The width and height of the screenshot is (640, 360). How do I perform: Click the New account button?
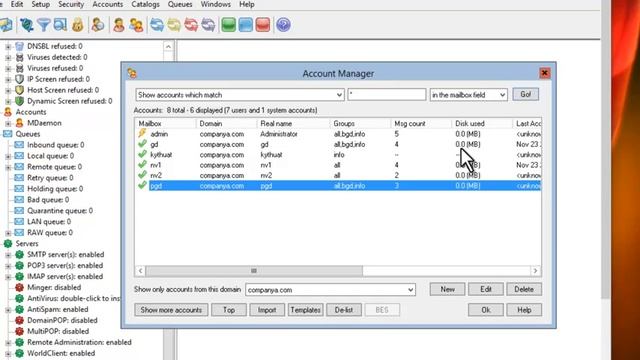tap(447, 289)
